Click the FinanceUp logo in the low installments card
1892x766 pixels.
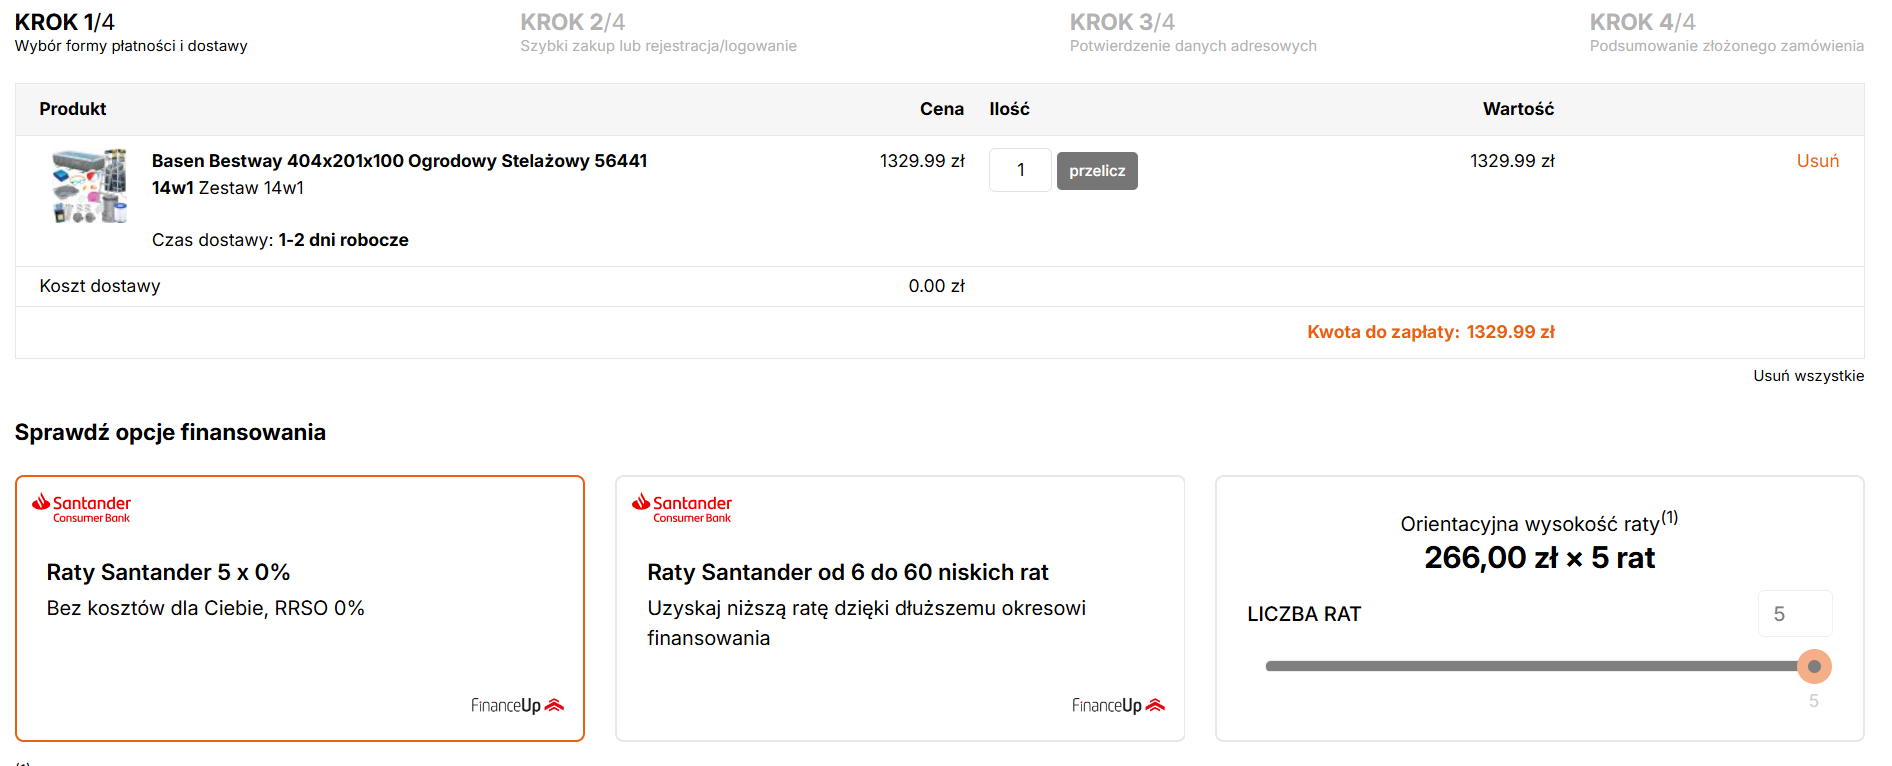point(1117,705)
